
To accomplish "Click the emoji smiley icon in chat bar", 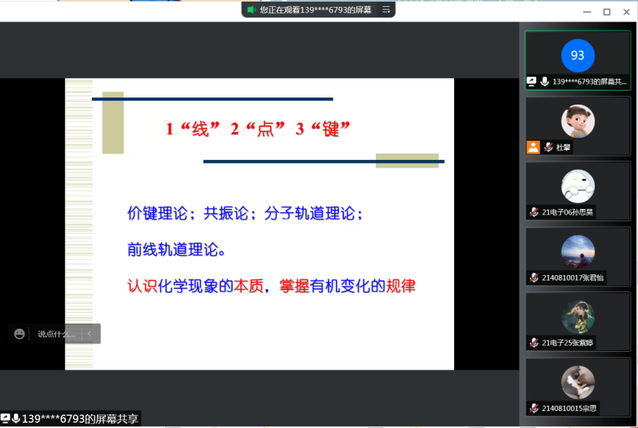I will point(19,334).
